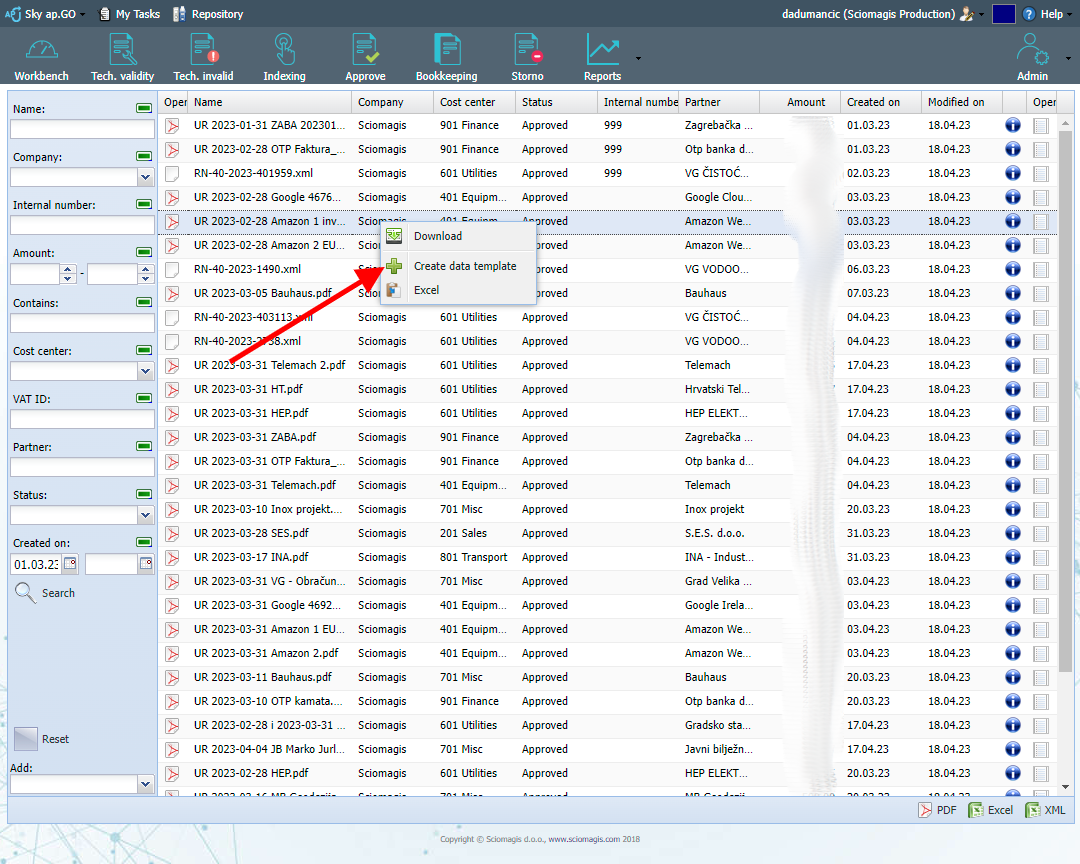Open PDF icon for UR 2023-03-05 Bauhaus.pdf row

coord(172,294)
